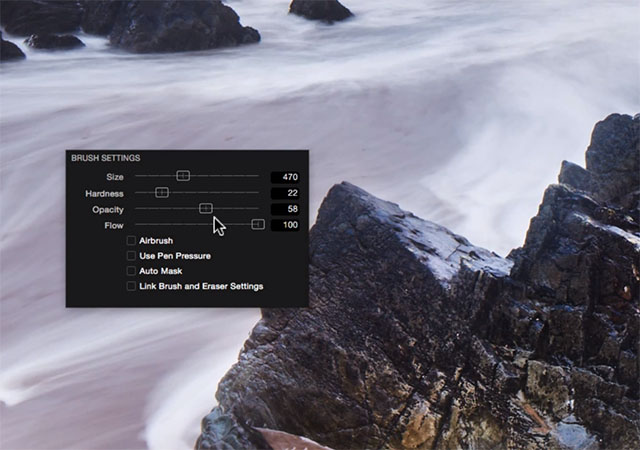Viewport: 640px width, 450px height.
Task: Turn on the Auto Mask checkbox
Action: (x=131, y=271)
